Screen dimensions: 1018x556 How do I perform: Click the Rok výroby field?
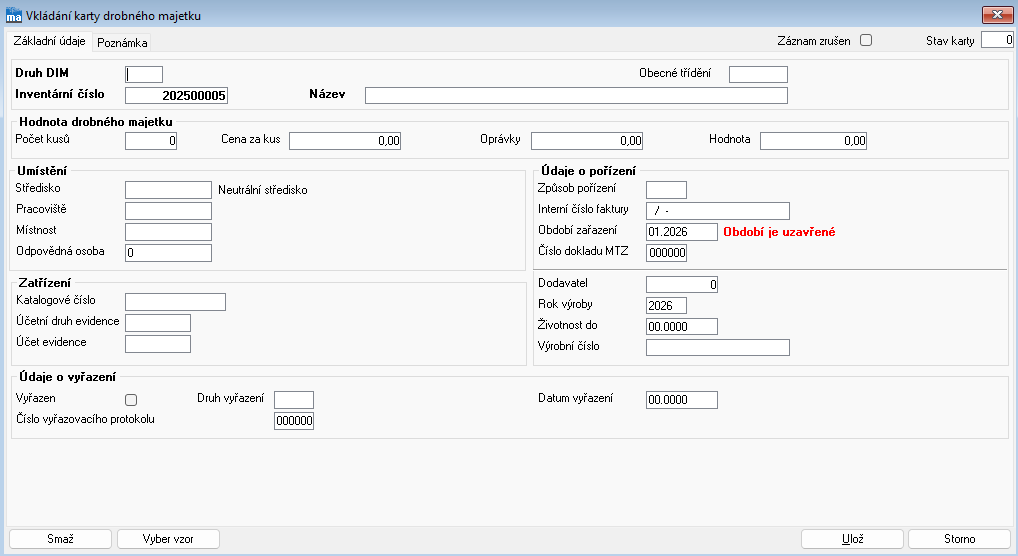[666, 305]
